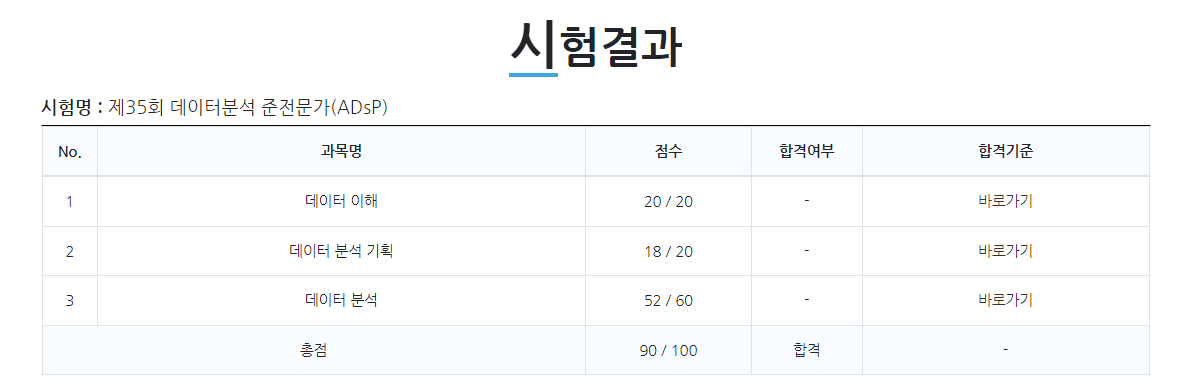Open 바로가기 link for 데이터 분석 기획 row
Viewport: 1193px width, 385px height.
(x=1005, y=251)
